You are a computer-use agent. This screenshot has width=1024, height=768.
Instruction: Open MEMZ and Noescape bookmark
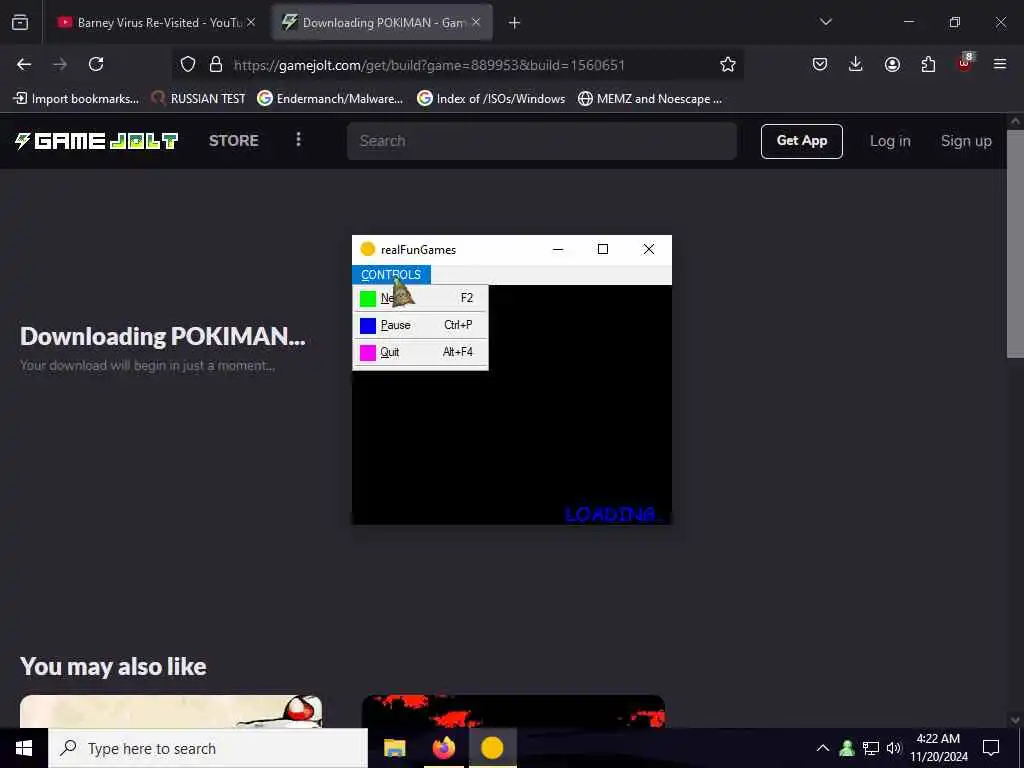pos(650,99)
